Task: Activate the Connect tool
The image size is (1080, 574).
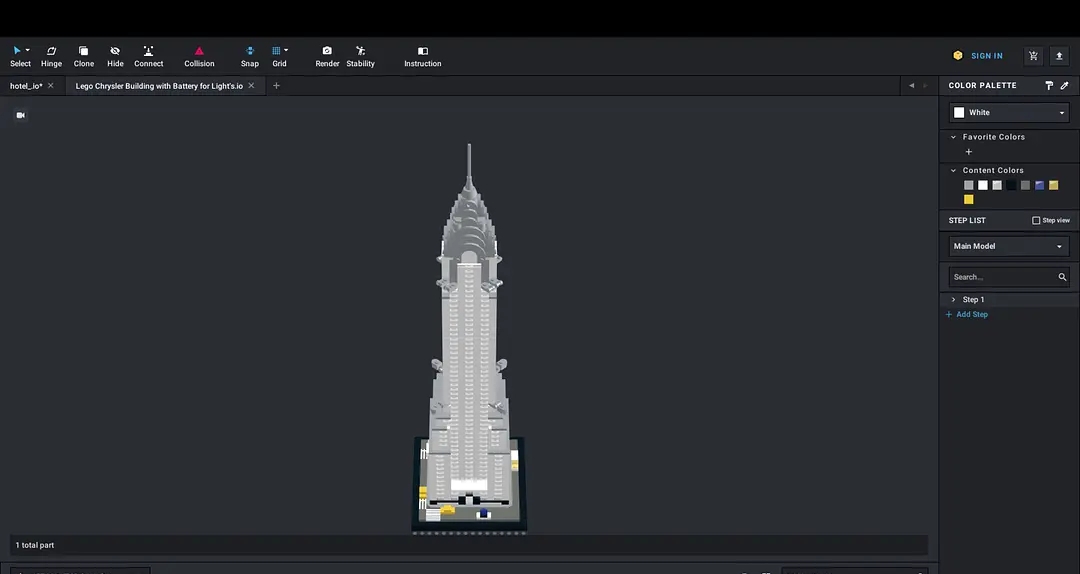Action: click(148, 56)
